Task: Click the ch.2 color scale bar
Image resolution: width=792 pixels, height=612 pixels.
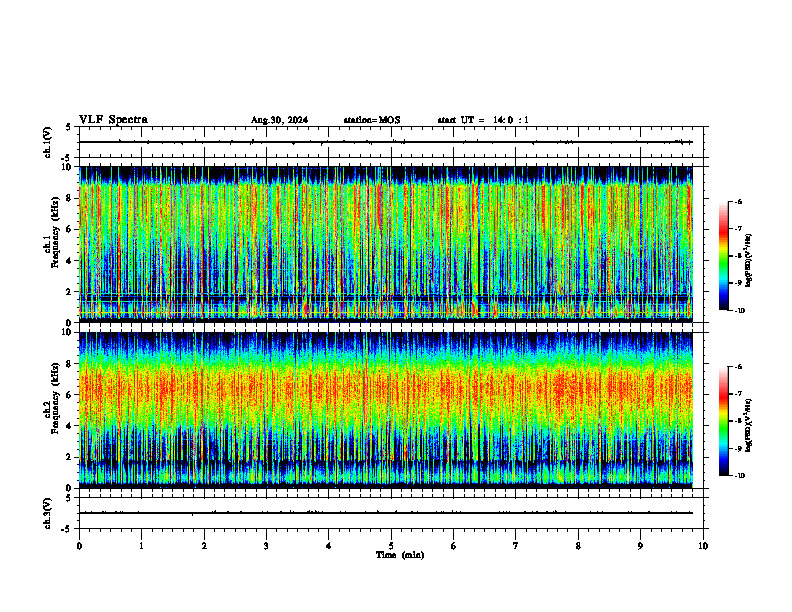Action: [x=723, y=421]
